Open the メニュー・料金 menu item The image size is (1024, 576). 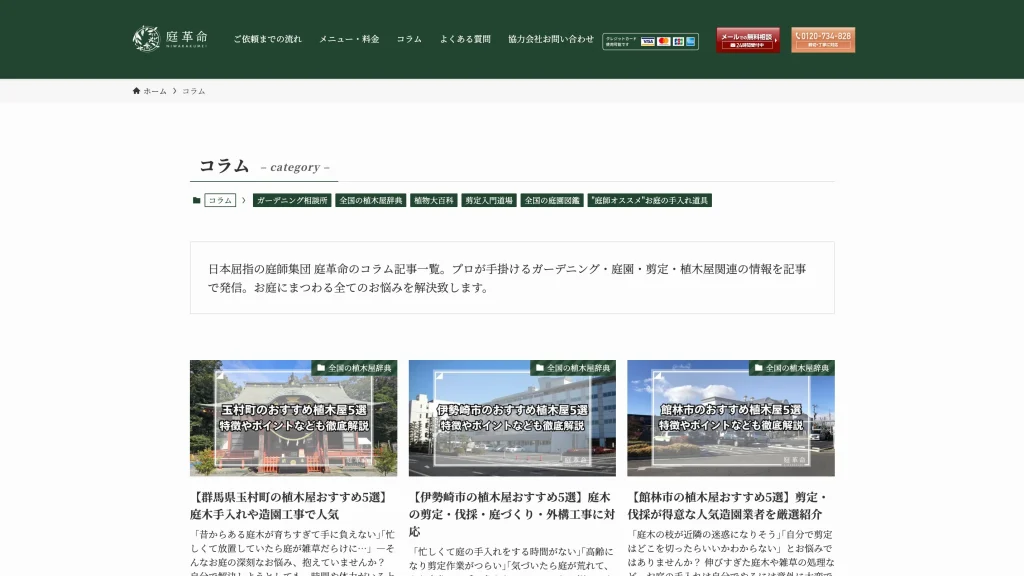pyautogui.click(x=349, y=40)
